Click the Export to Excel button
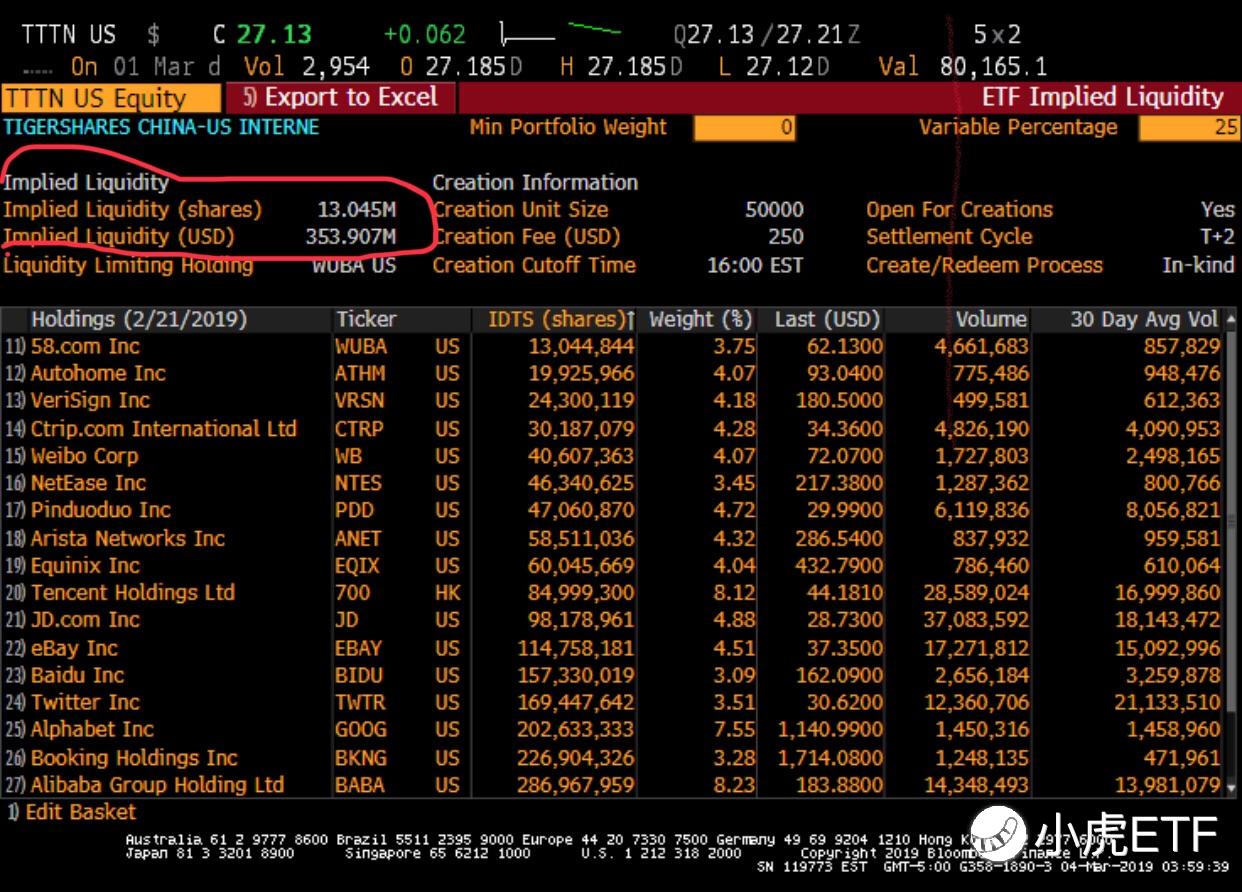The height and width of the screenshot is (892, 1242). tap(341, 97)
